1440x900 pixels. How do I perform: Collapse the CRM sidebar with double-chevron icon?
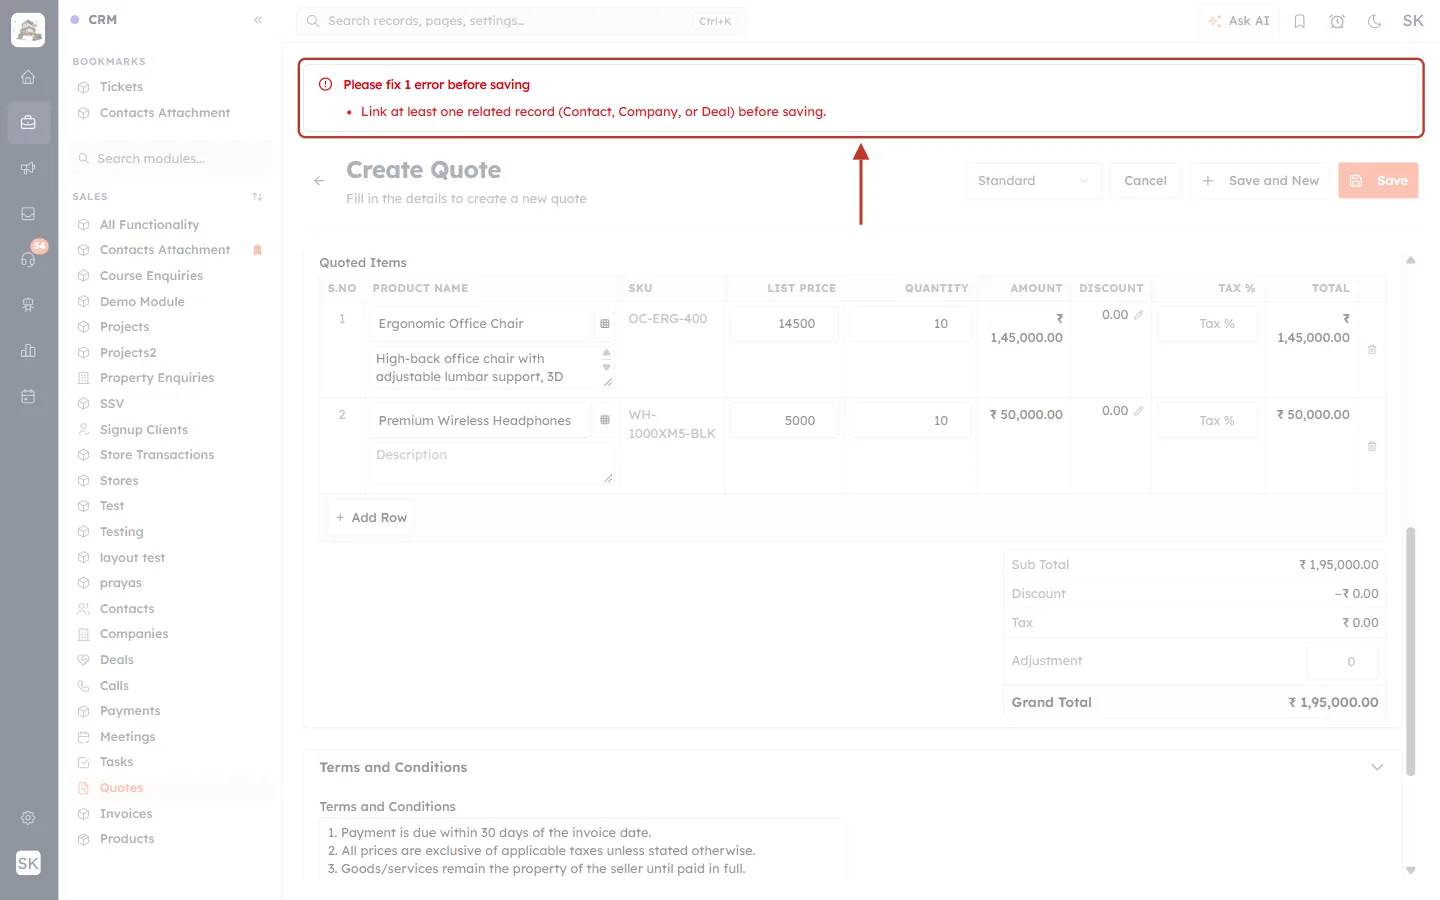[x=258, y=20]
